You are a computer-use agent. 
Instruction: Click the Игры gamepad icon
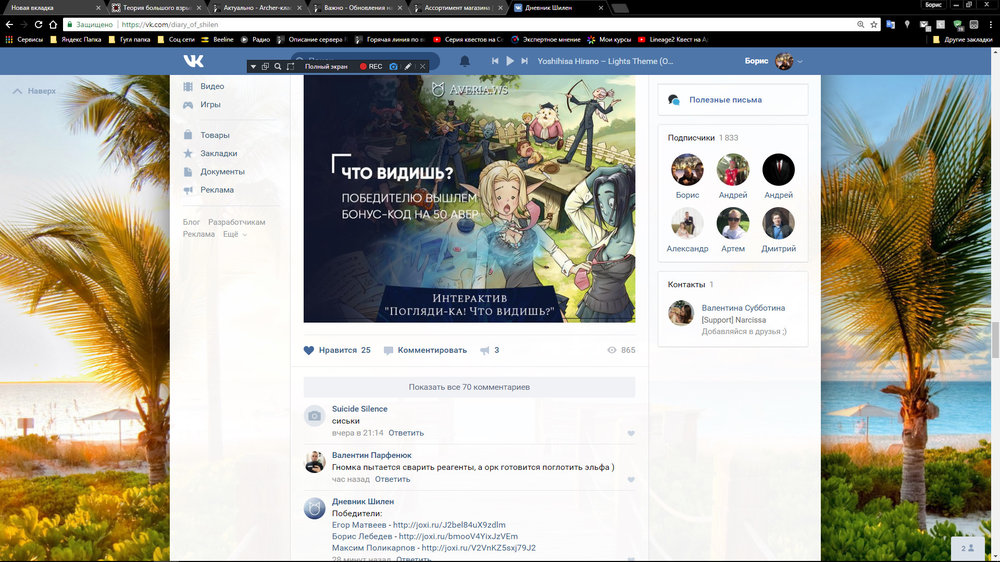click(x=188, y=105)
